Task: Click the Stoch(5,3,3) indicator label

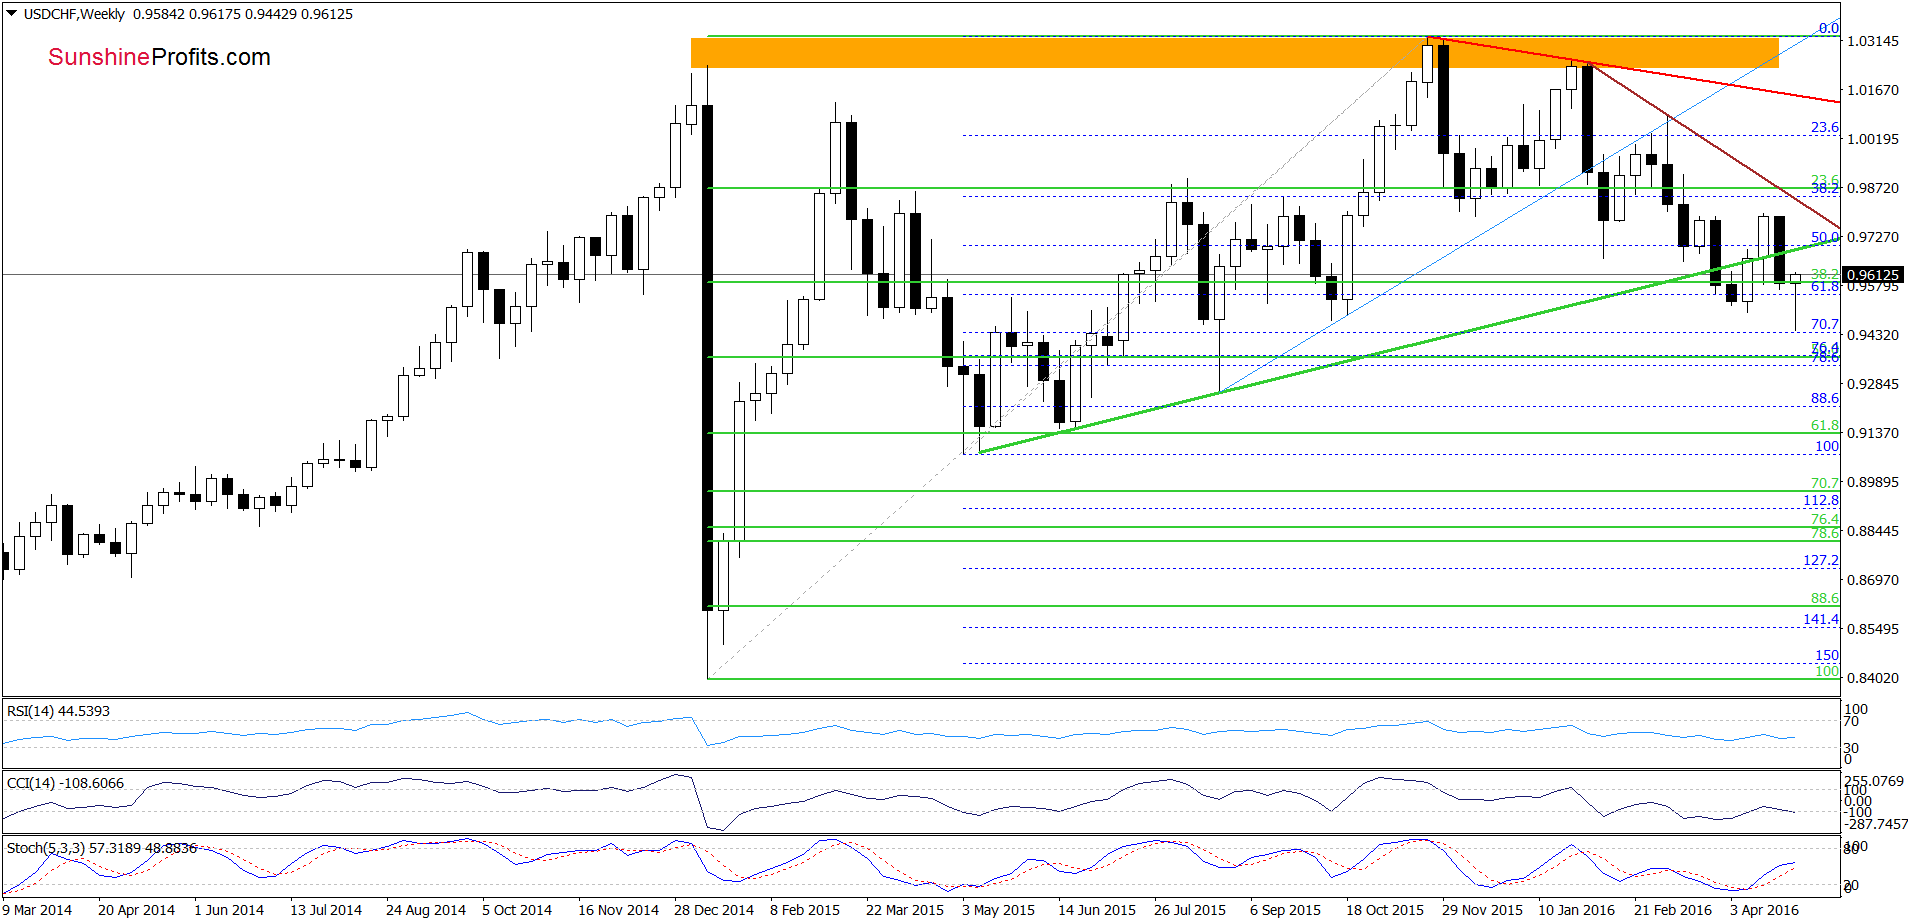Action: click(x=102, y=848)
